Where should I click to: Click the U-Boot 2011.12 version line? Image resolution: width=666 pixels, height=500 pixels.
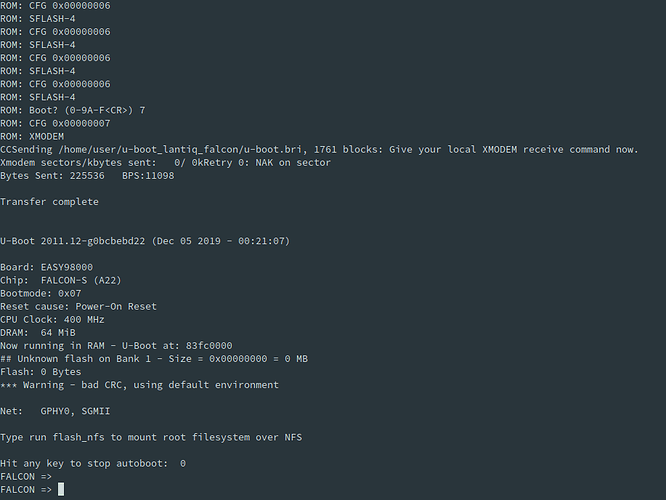(145, 241)
